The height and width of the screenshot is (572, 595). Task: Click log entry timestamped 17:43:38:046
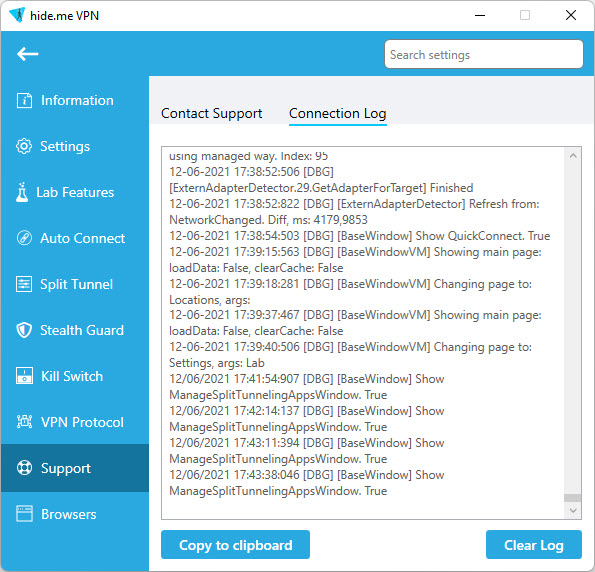pos(307,483)
